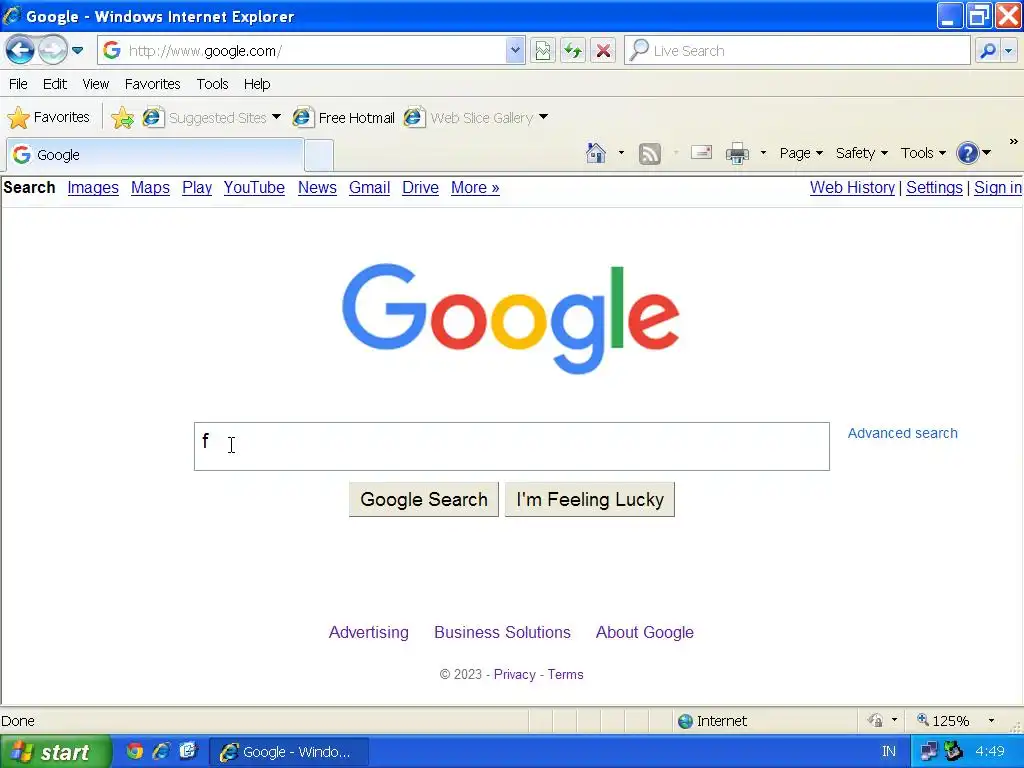Open the Play link

[x=197, y=187]
